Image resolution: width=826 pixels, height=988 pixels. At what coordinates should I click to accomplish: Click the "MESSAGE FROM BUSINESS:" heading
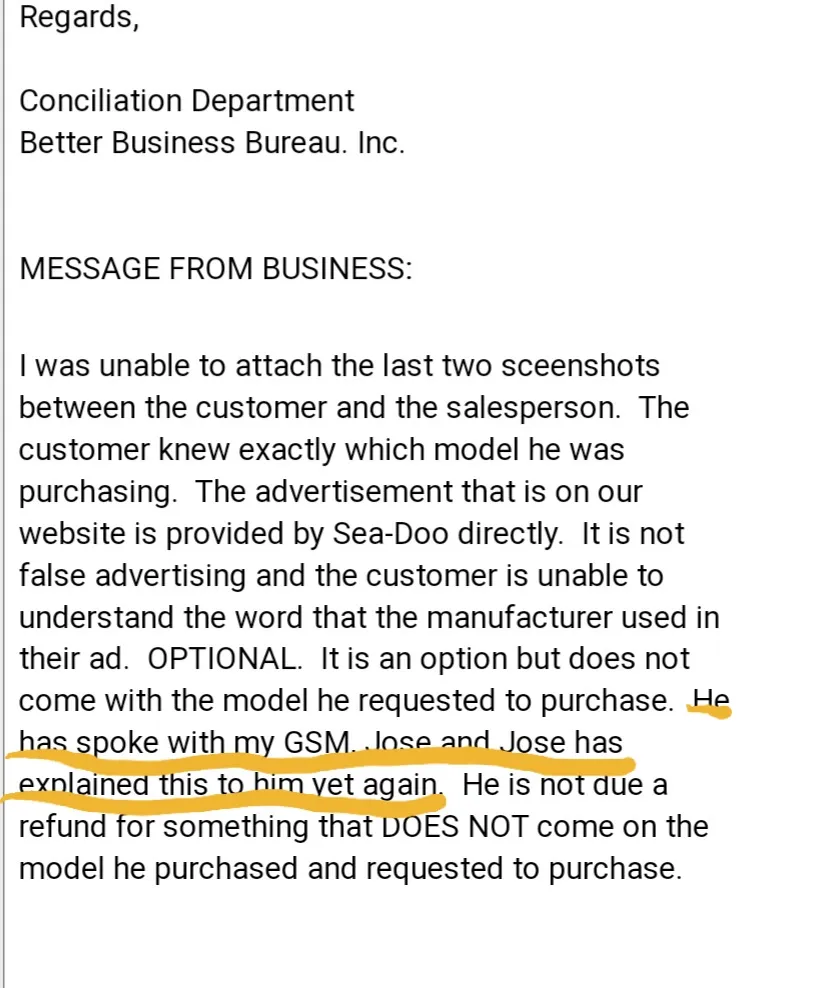pyautogui.click(x=215, y=269)
